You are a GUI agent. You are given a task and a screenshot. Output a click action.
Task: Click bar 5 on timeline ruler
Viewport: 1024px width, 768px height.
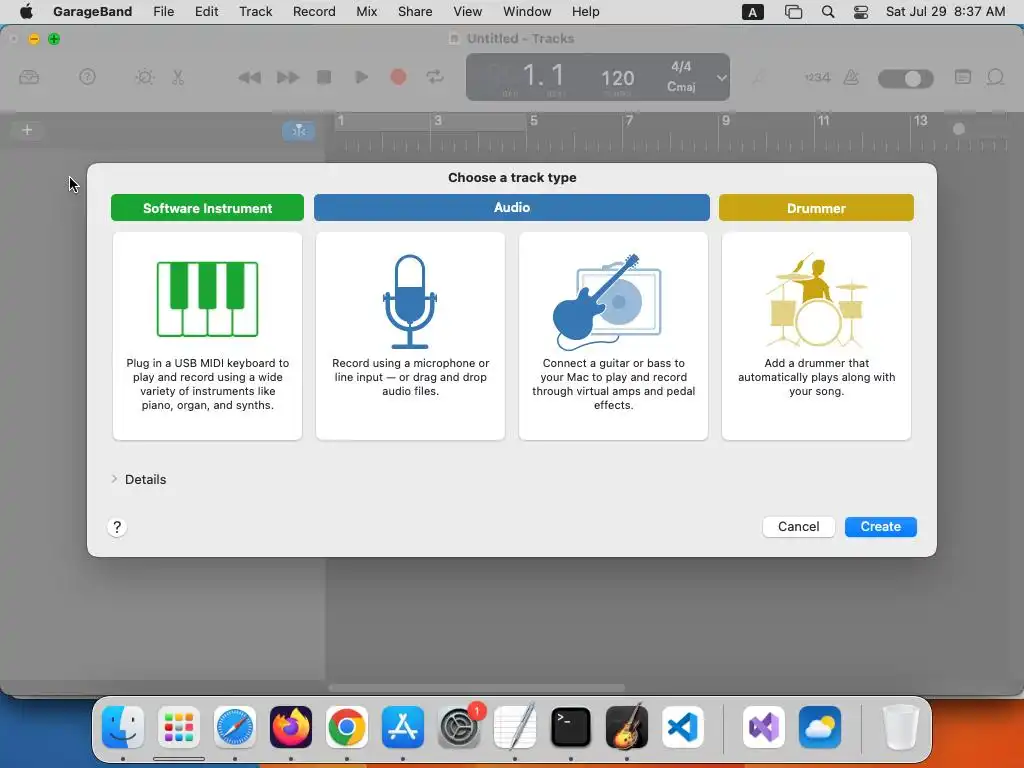(x=534, y=121)
